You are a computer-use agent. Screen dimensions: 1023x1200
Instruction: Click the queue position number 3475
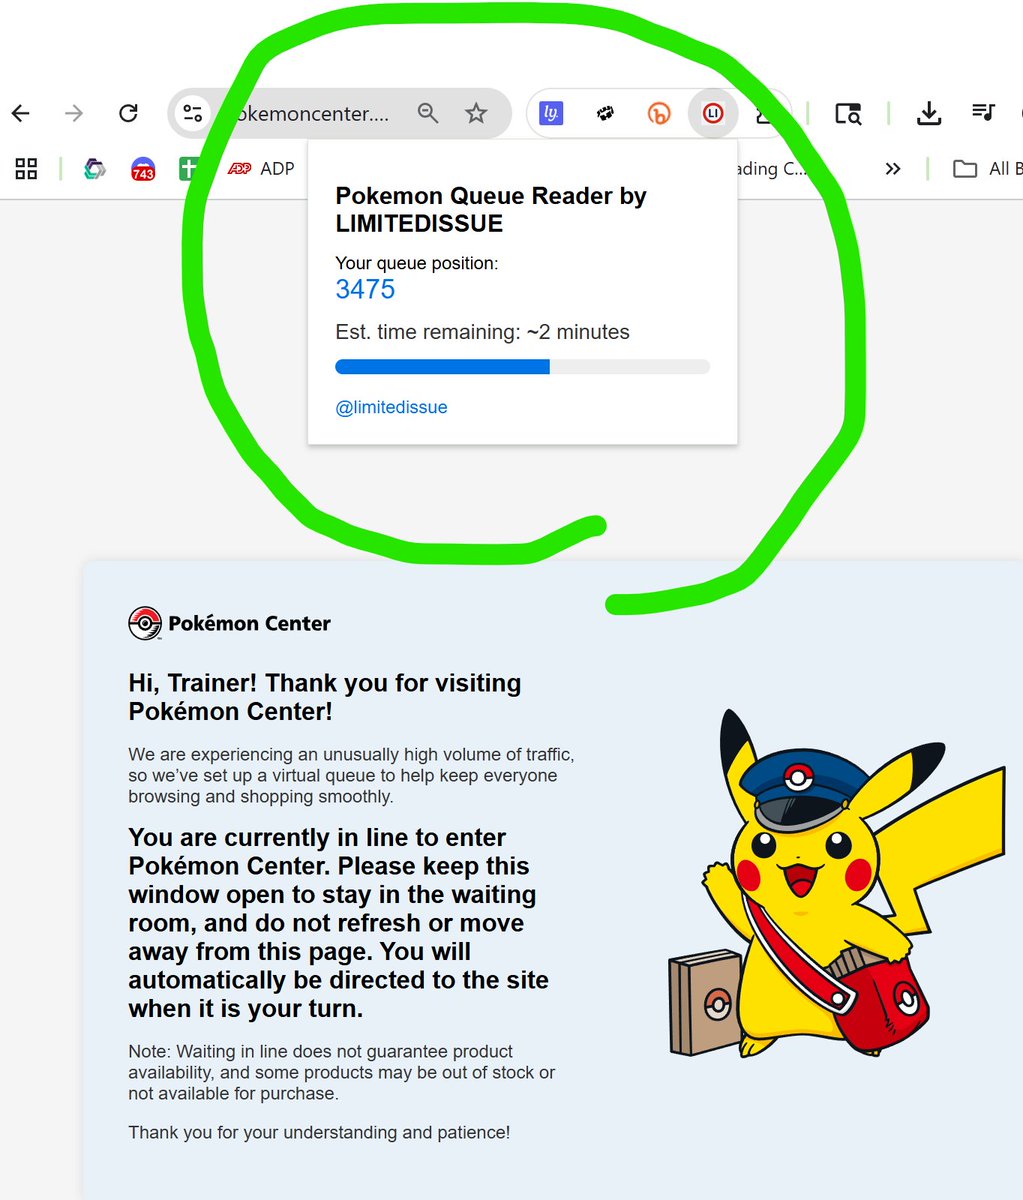[365, 289]
